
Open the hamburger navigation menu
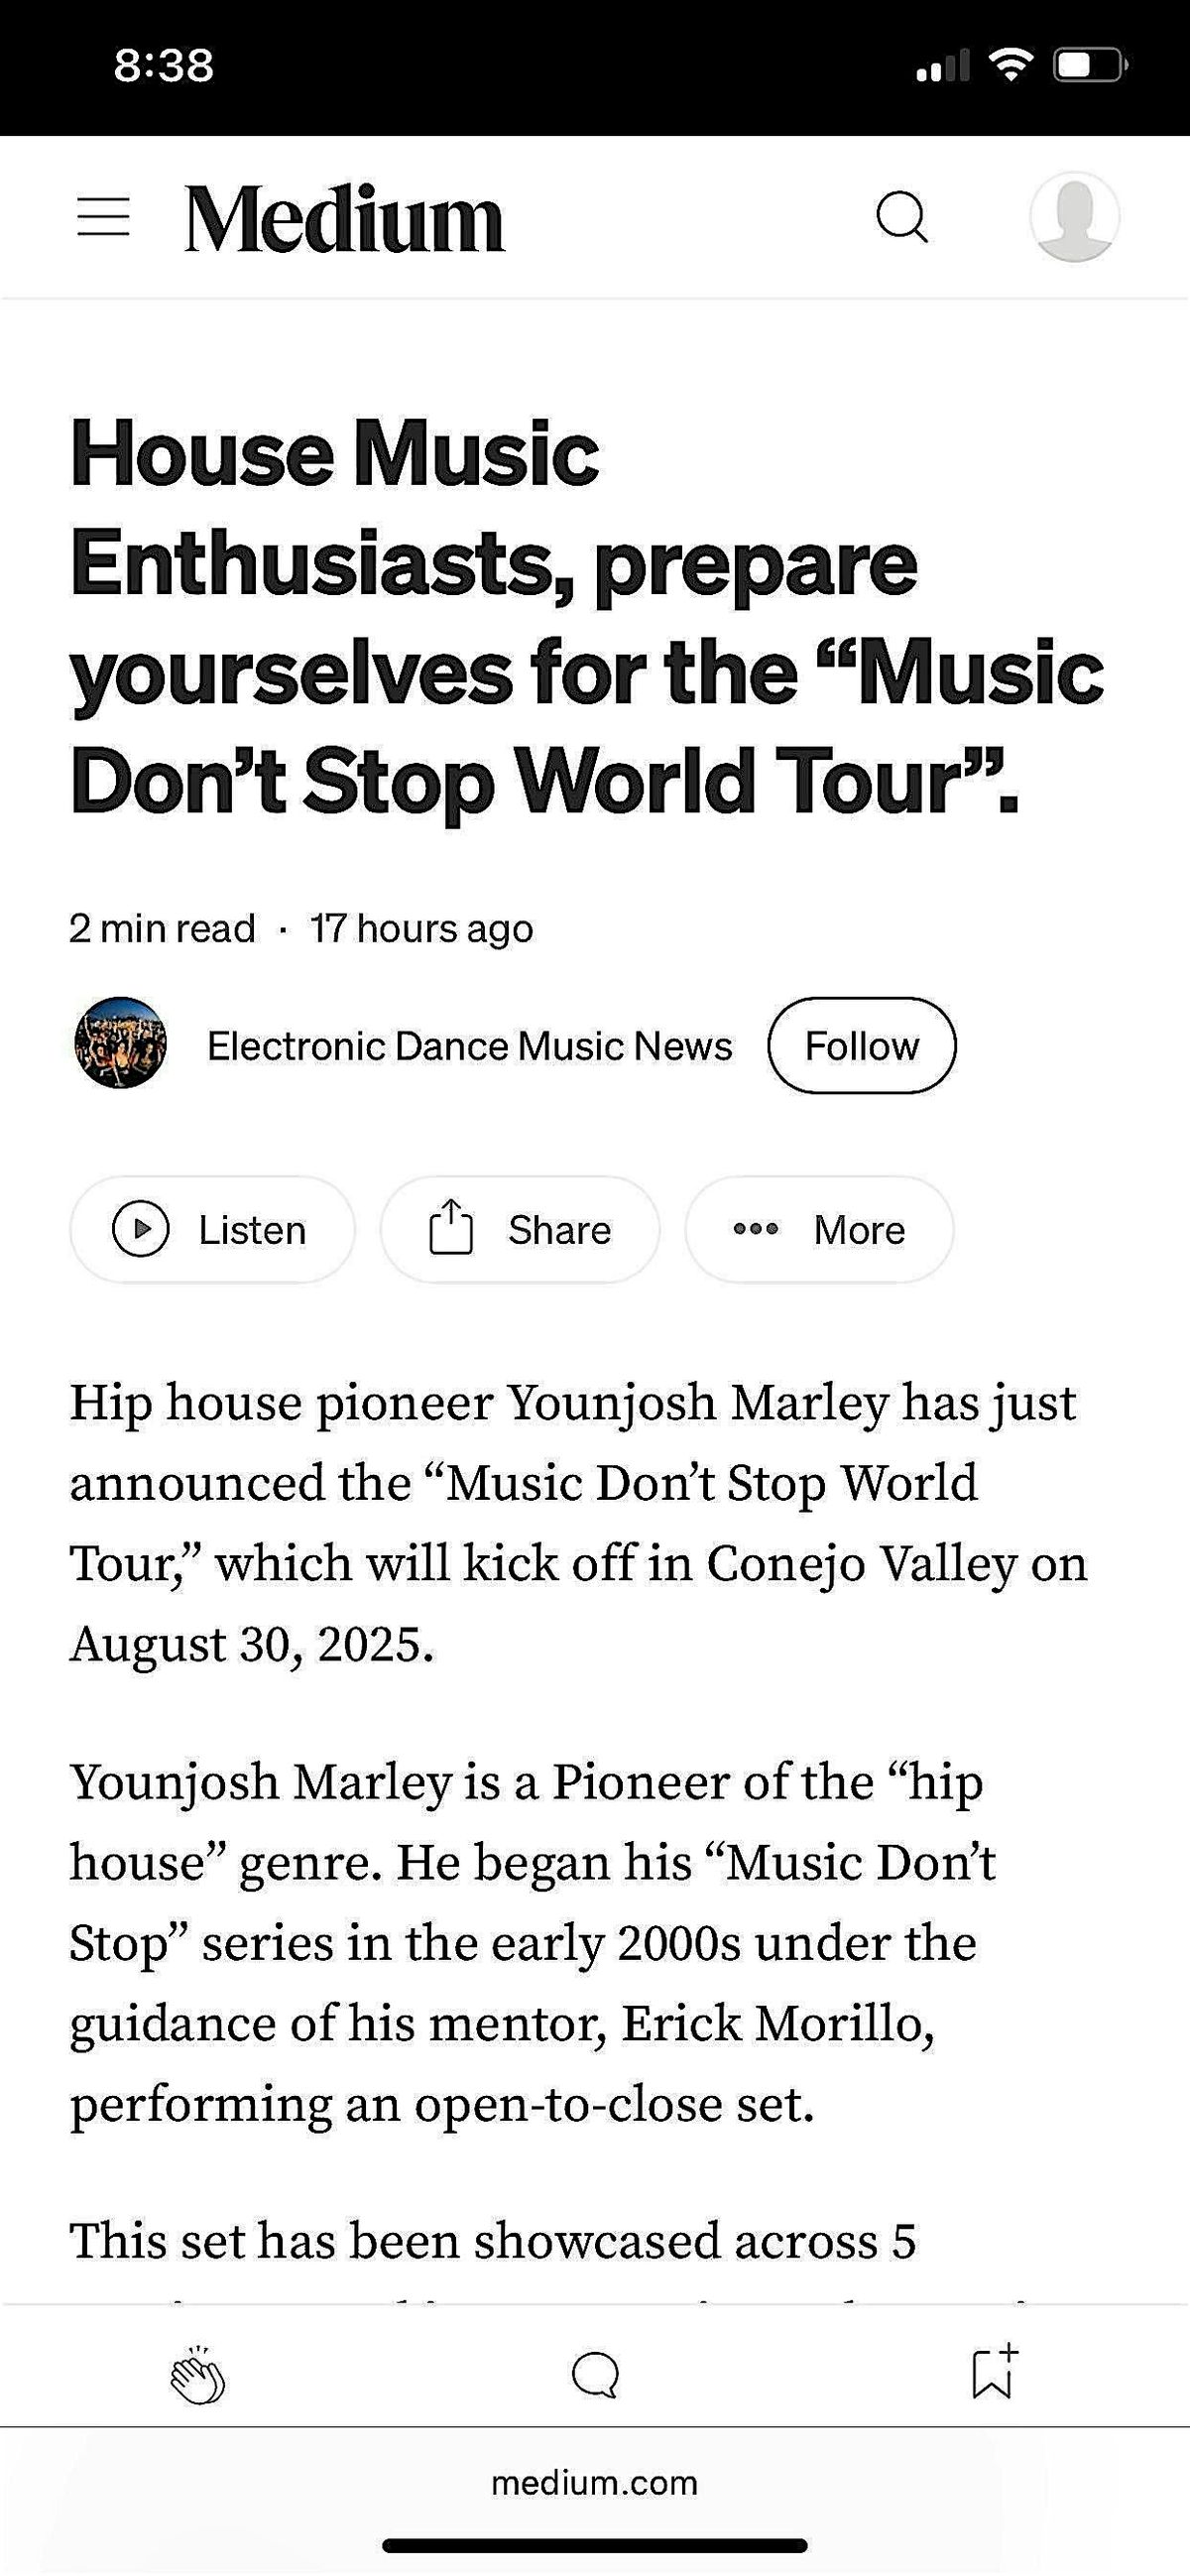(104, 217)
